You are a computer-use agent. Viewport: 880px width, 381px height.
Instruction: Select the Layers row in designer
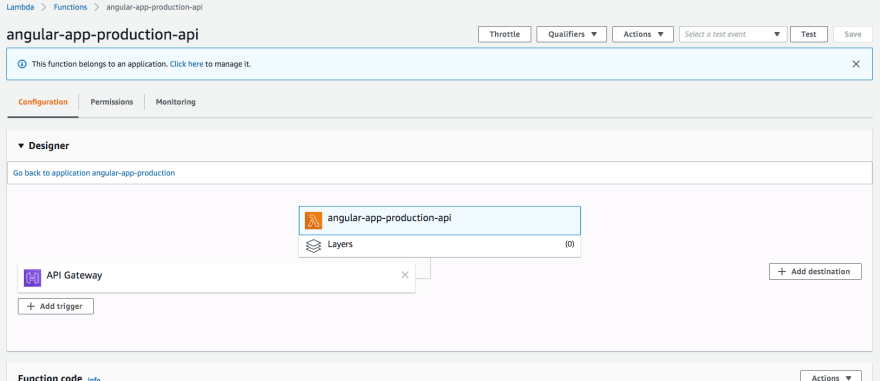[440, 246]
